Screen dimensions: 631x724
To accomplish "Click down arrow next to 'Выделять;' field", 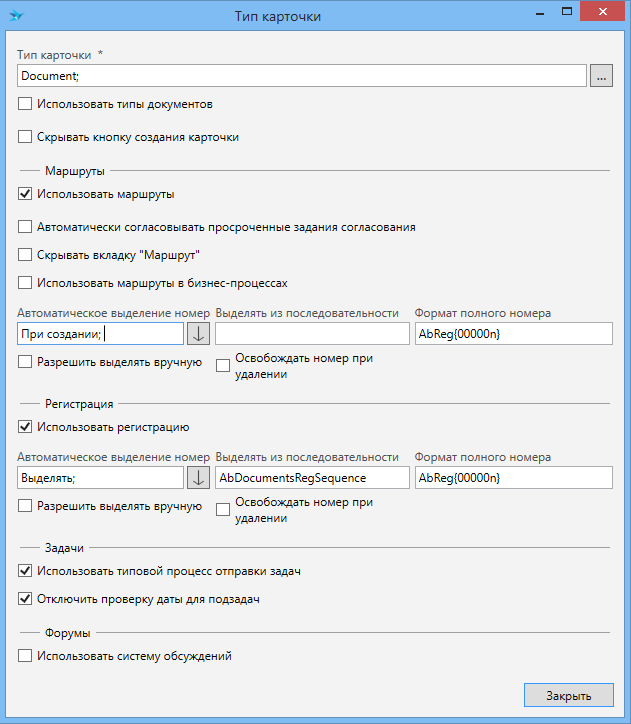I will [198, 478].
